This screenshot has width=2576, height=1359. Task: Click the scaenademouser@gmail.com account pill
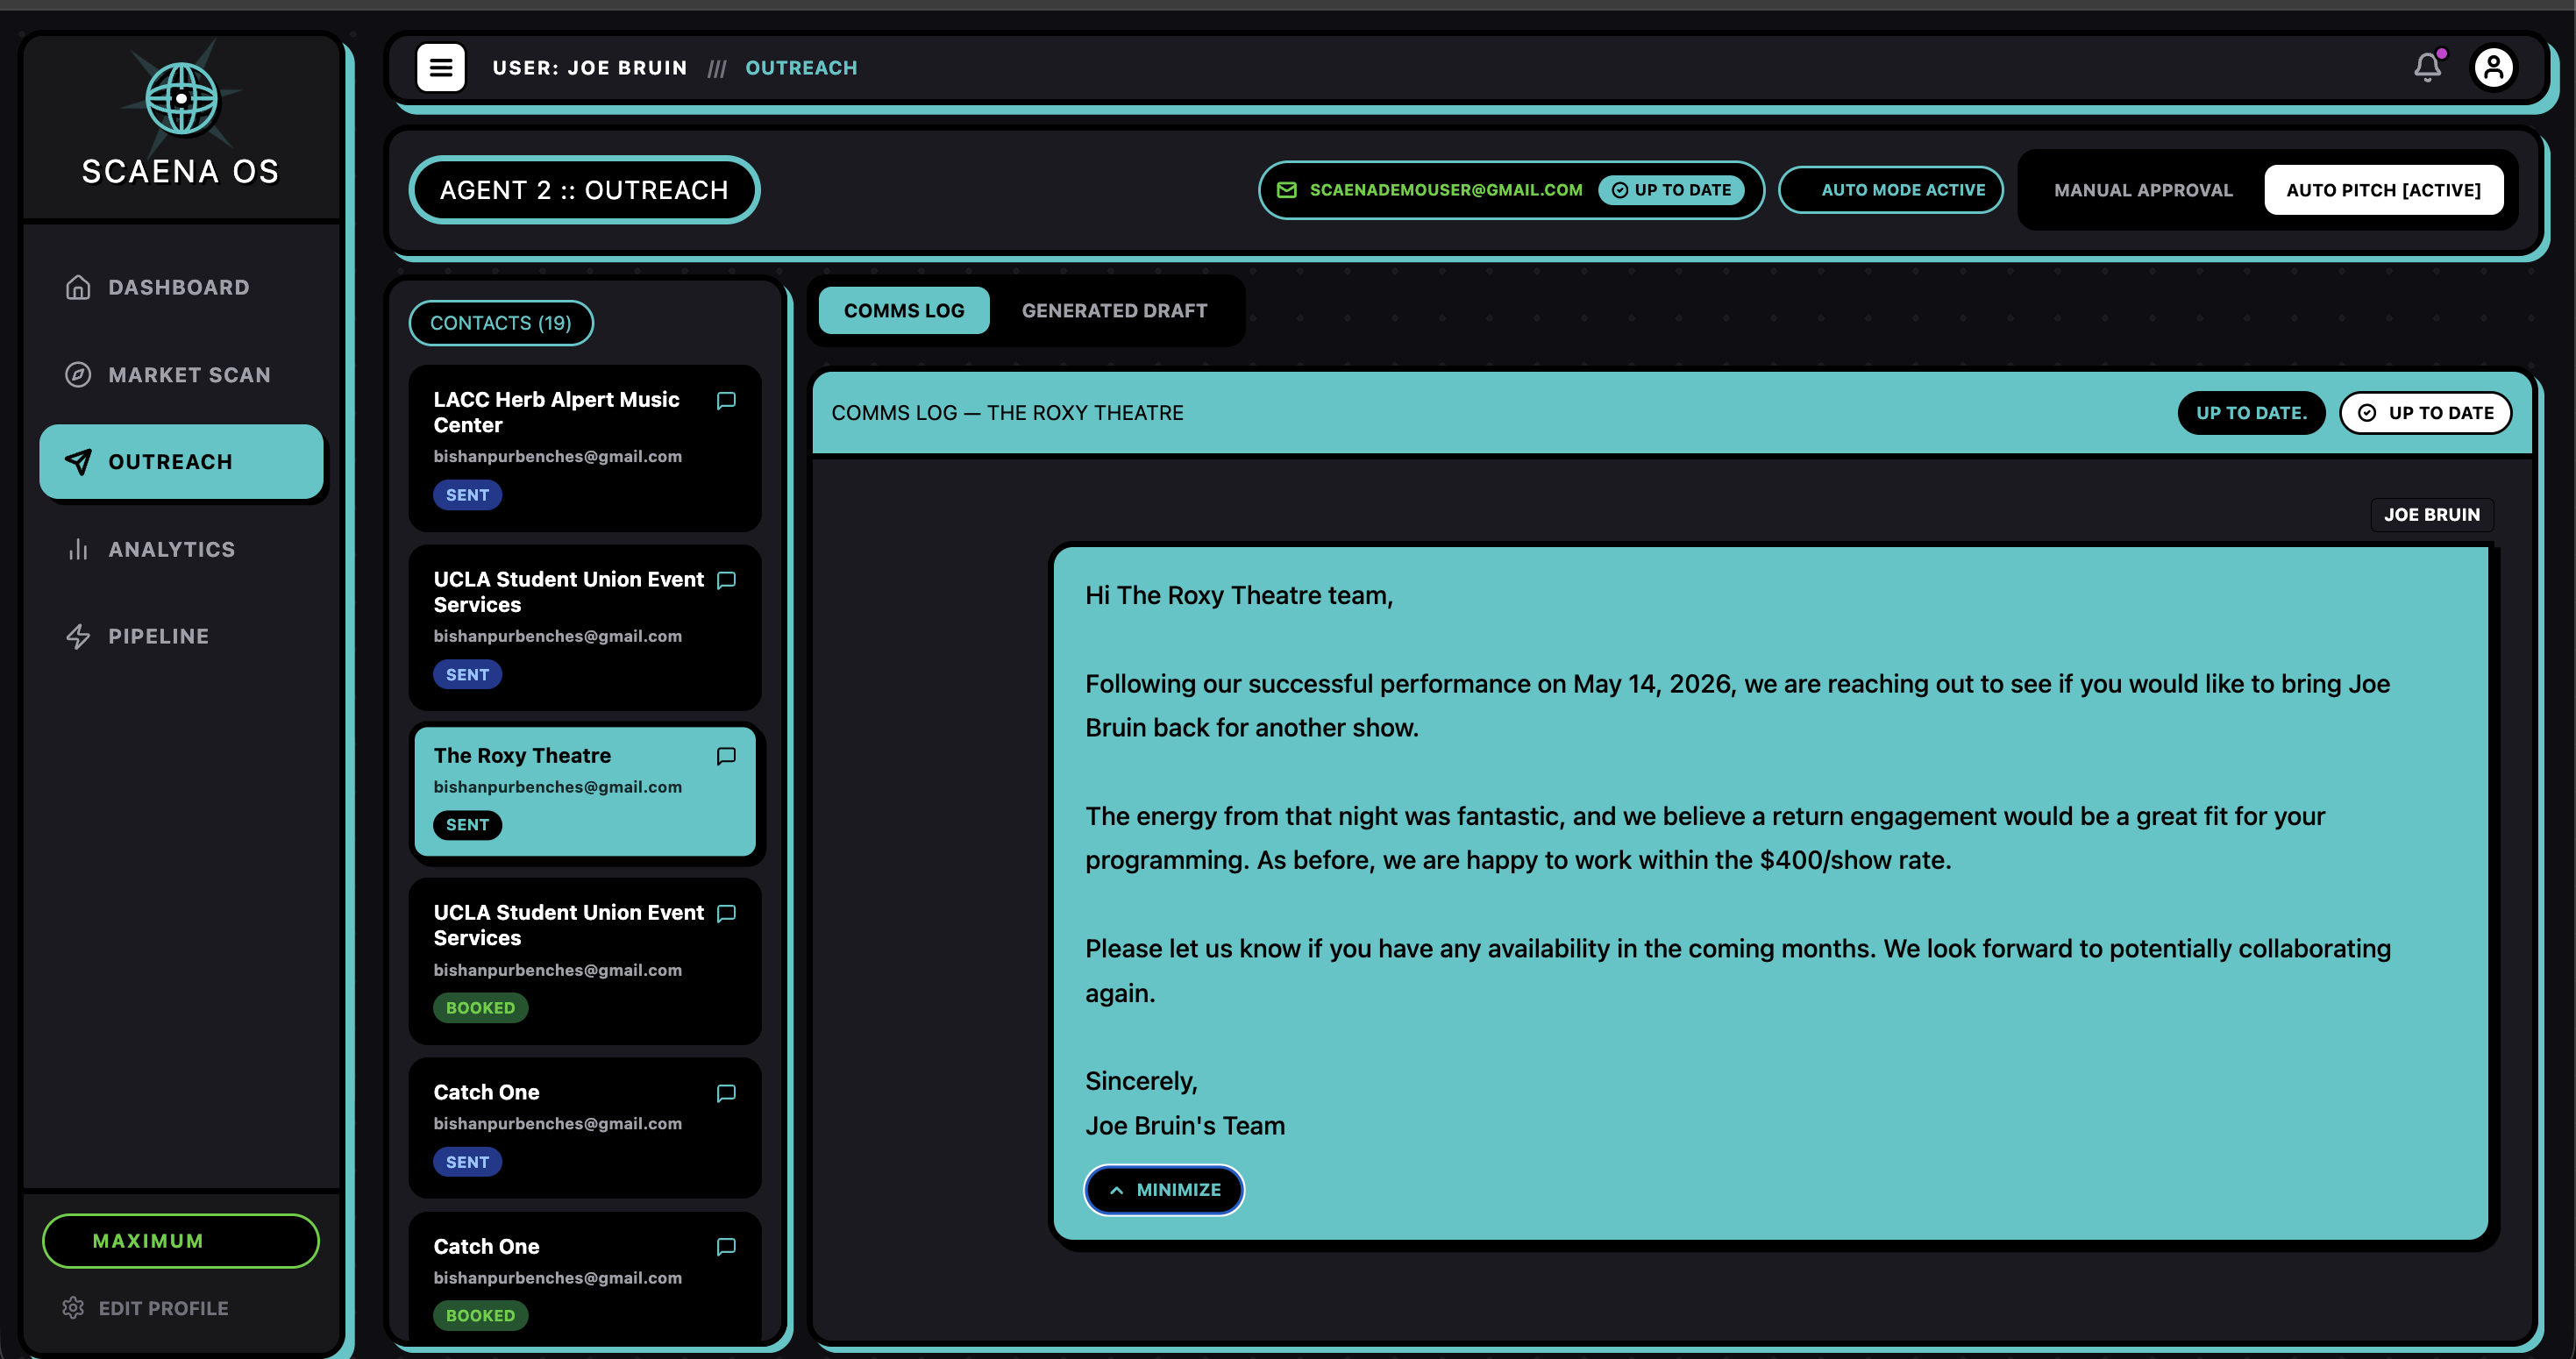point(1444,190)
